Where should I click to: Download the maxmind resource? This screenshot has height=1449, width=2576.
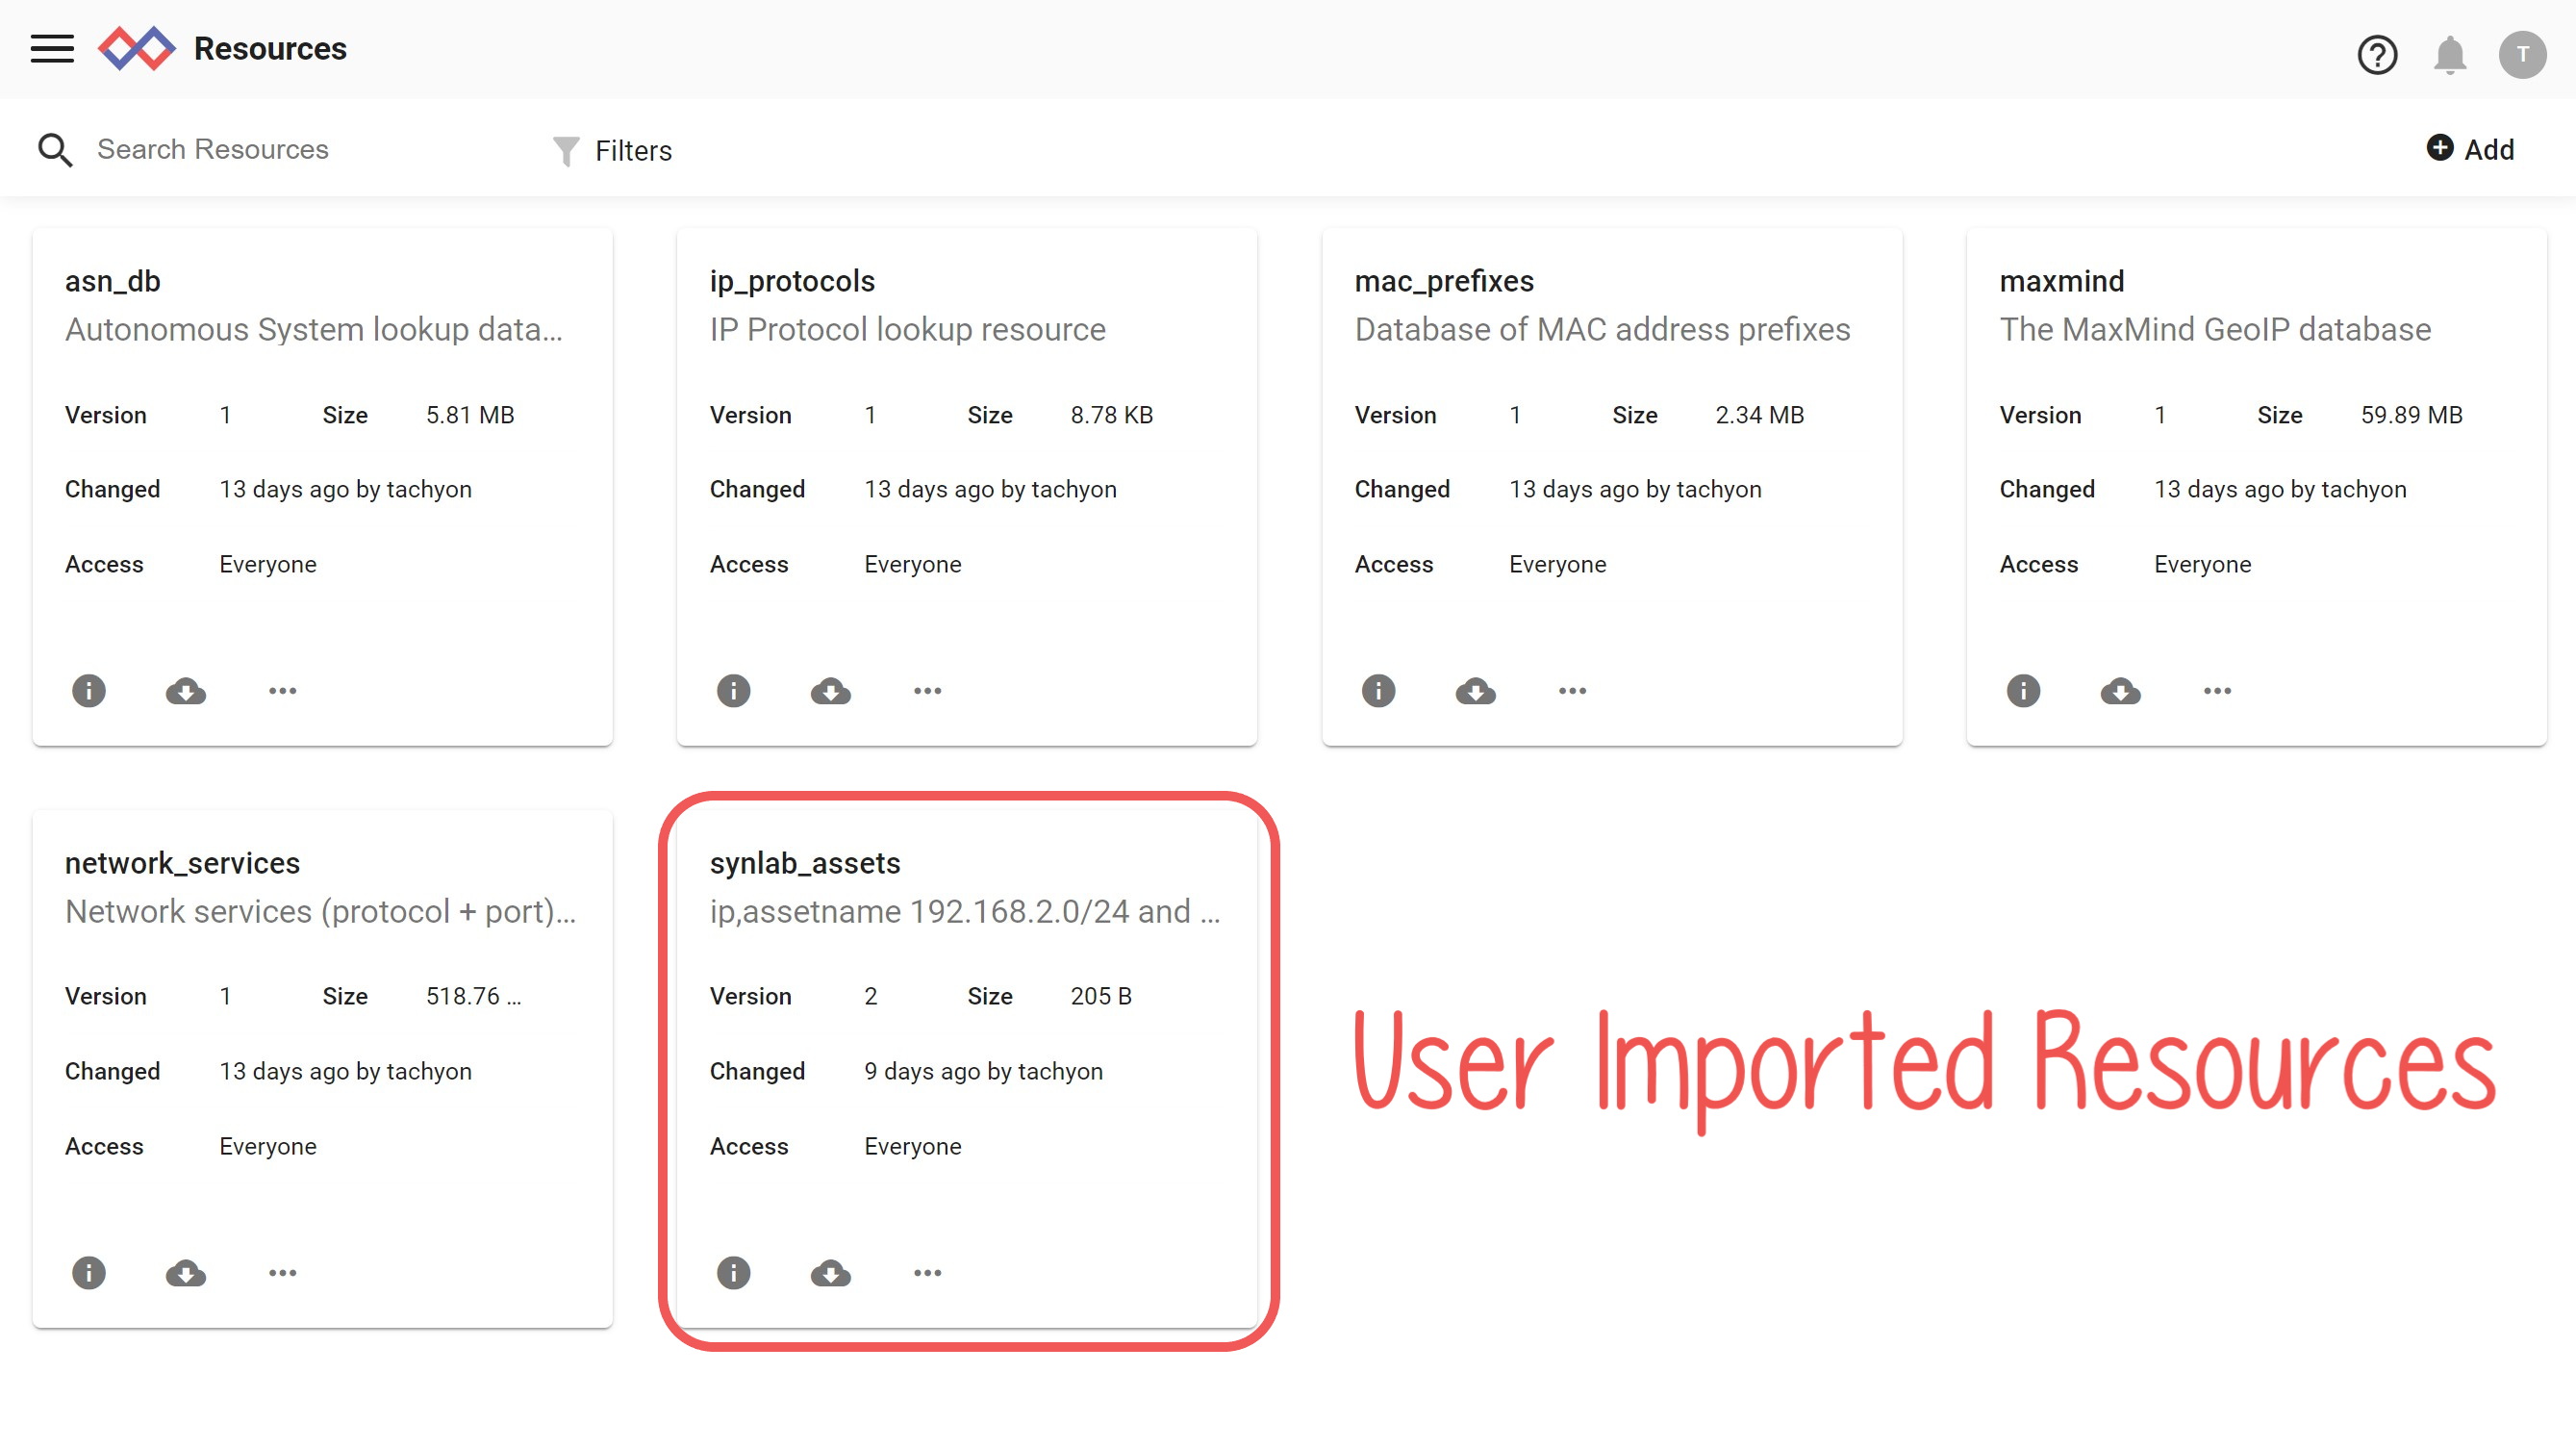(x=2120, y=691)
